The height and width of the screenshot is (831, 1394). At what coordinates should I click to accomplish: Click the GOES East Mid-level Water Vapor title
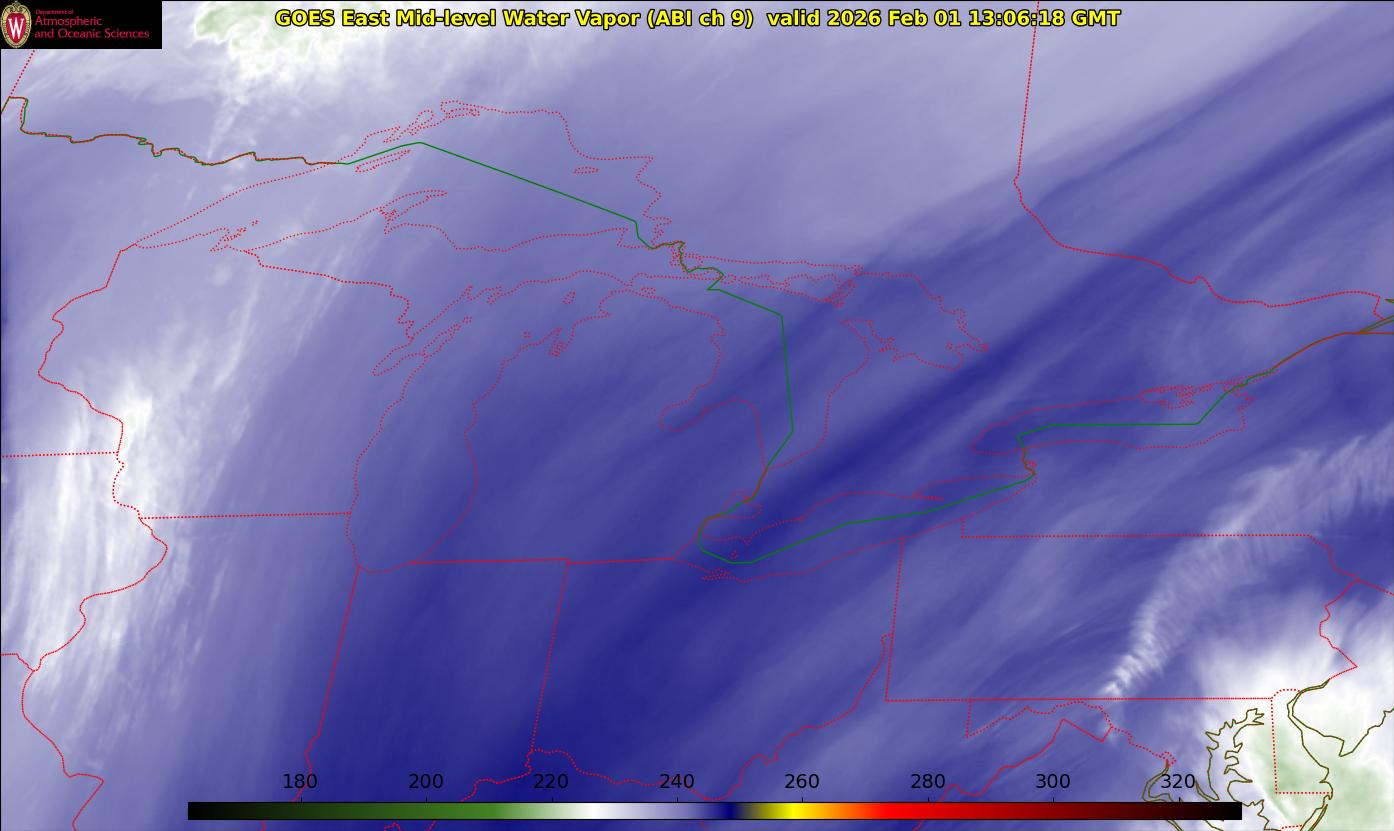coord(514,18)
